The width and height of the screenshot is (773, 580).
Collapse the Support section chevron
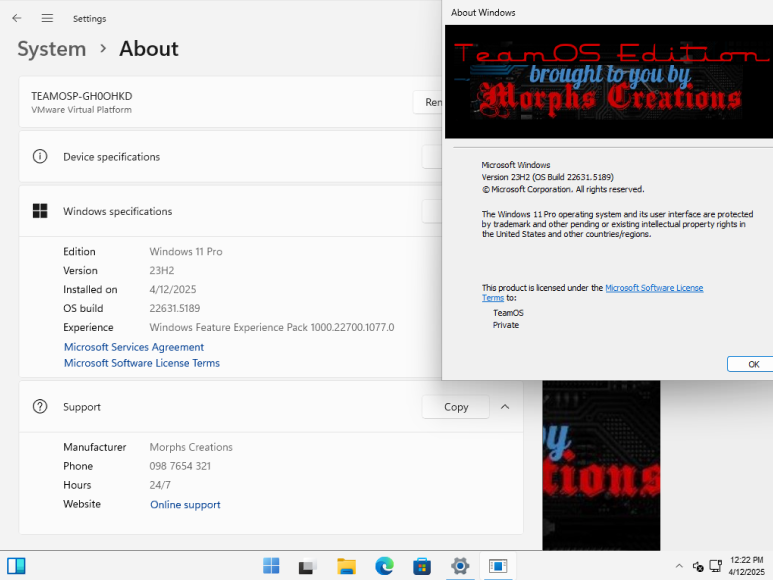(505, 407)
